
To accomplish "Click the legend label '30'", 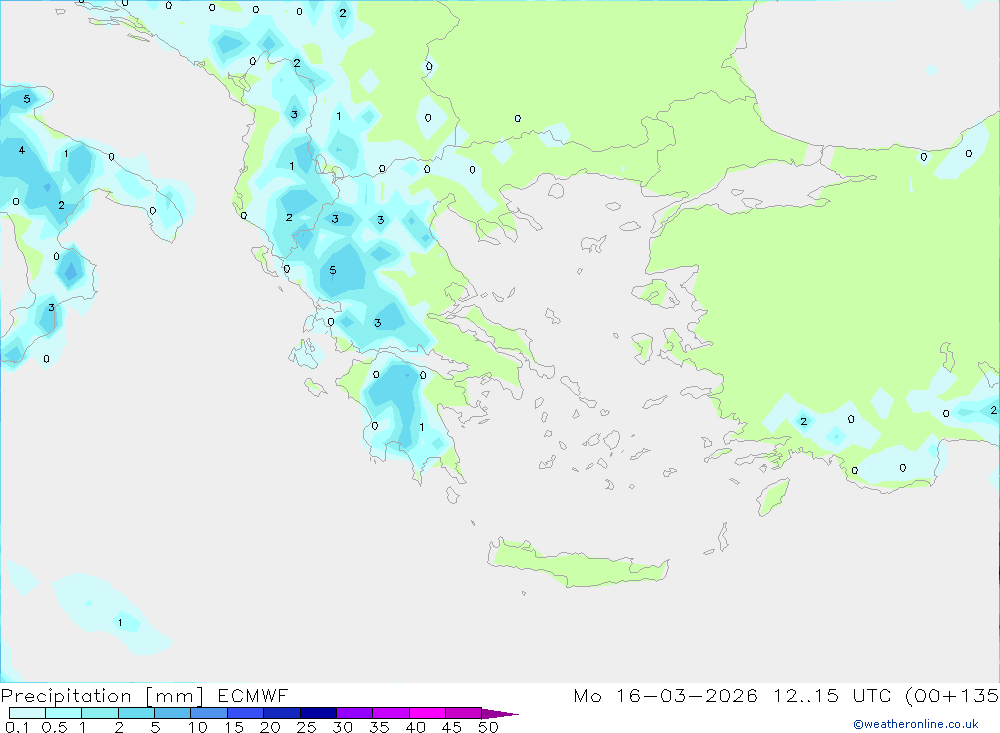I will click(x=342, y=727).
